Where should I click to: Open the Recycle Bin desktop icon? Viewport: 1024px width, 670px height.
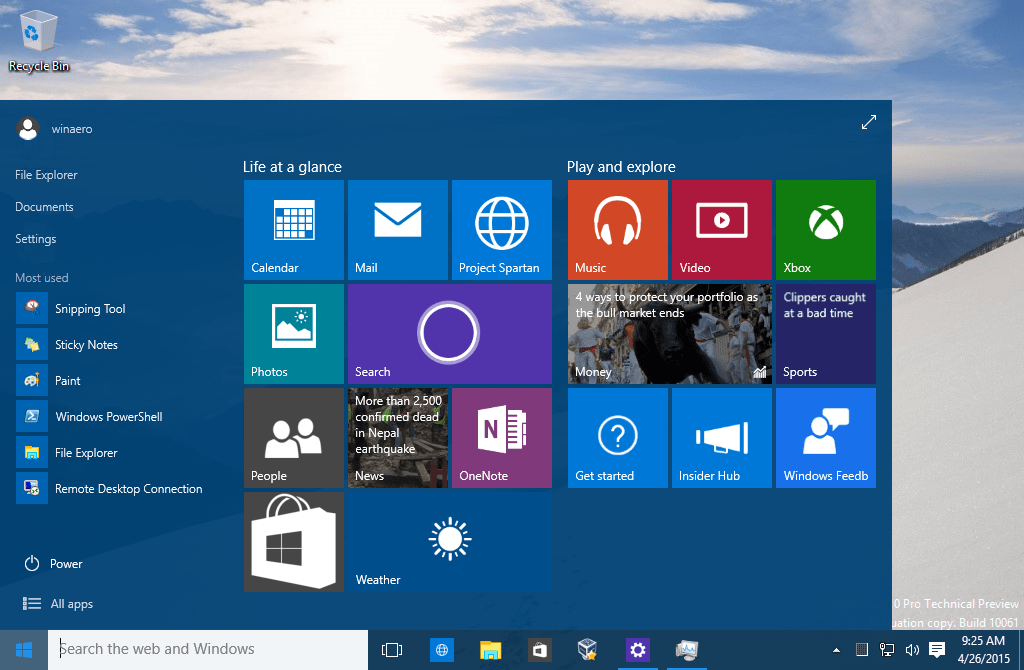coord(39,40)
